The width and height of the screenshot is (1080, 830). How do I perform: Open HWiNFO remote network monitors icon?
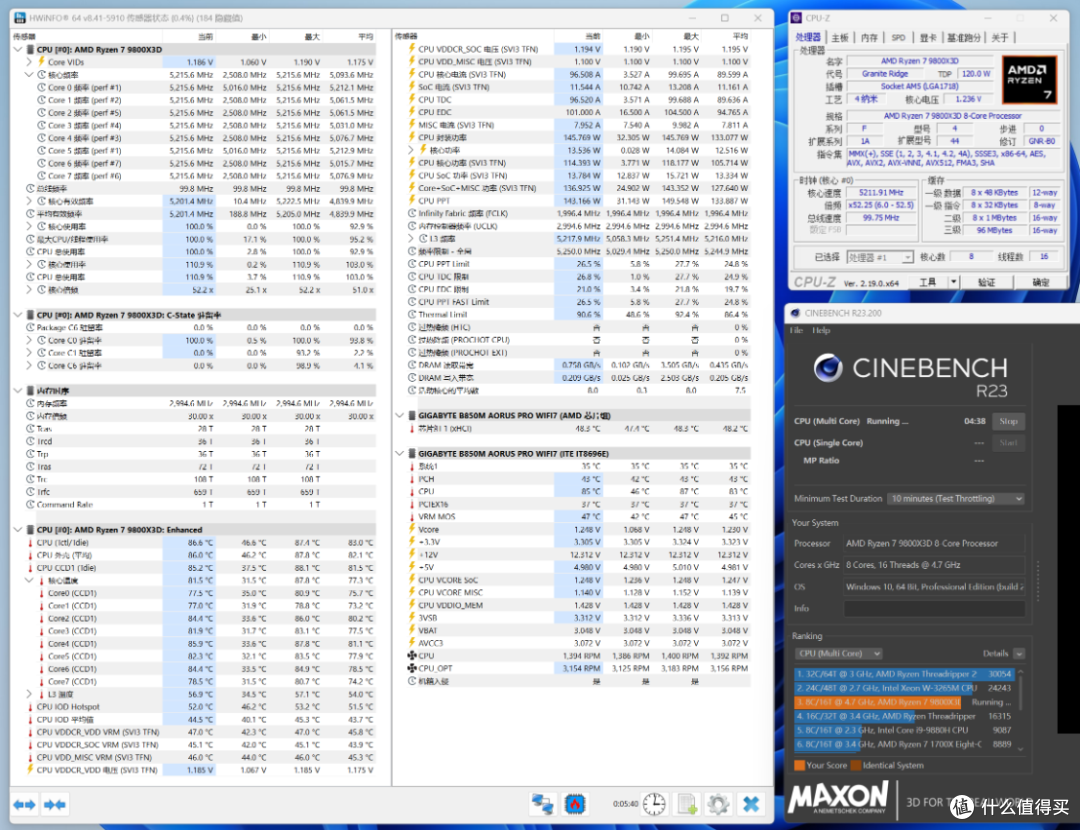coord(542,804)
